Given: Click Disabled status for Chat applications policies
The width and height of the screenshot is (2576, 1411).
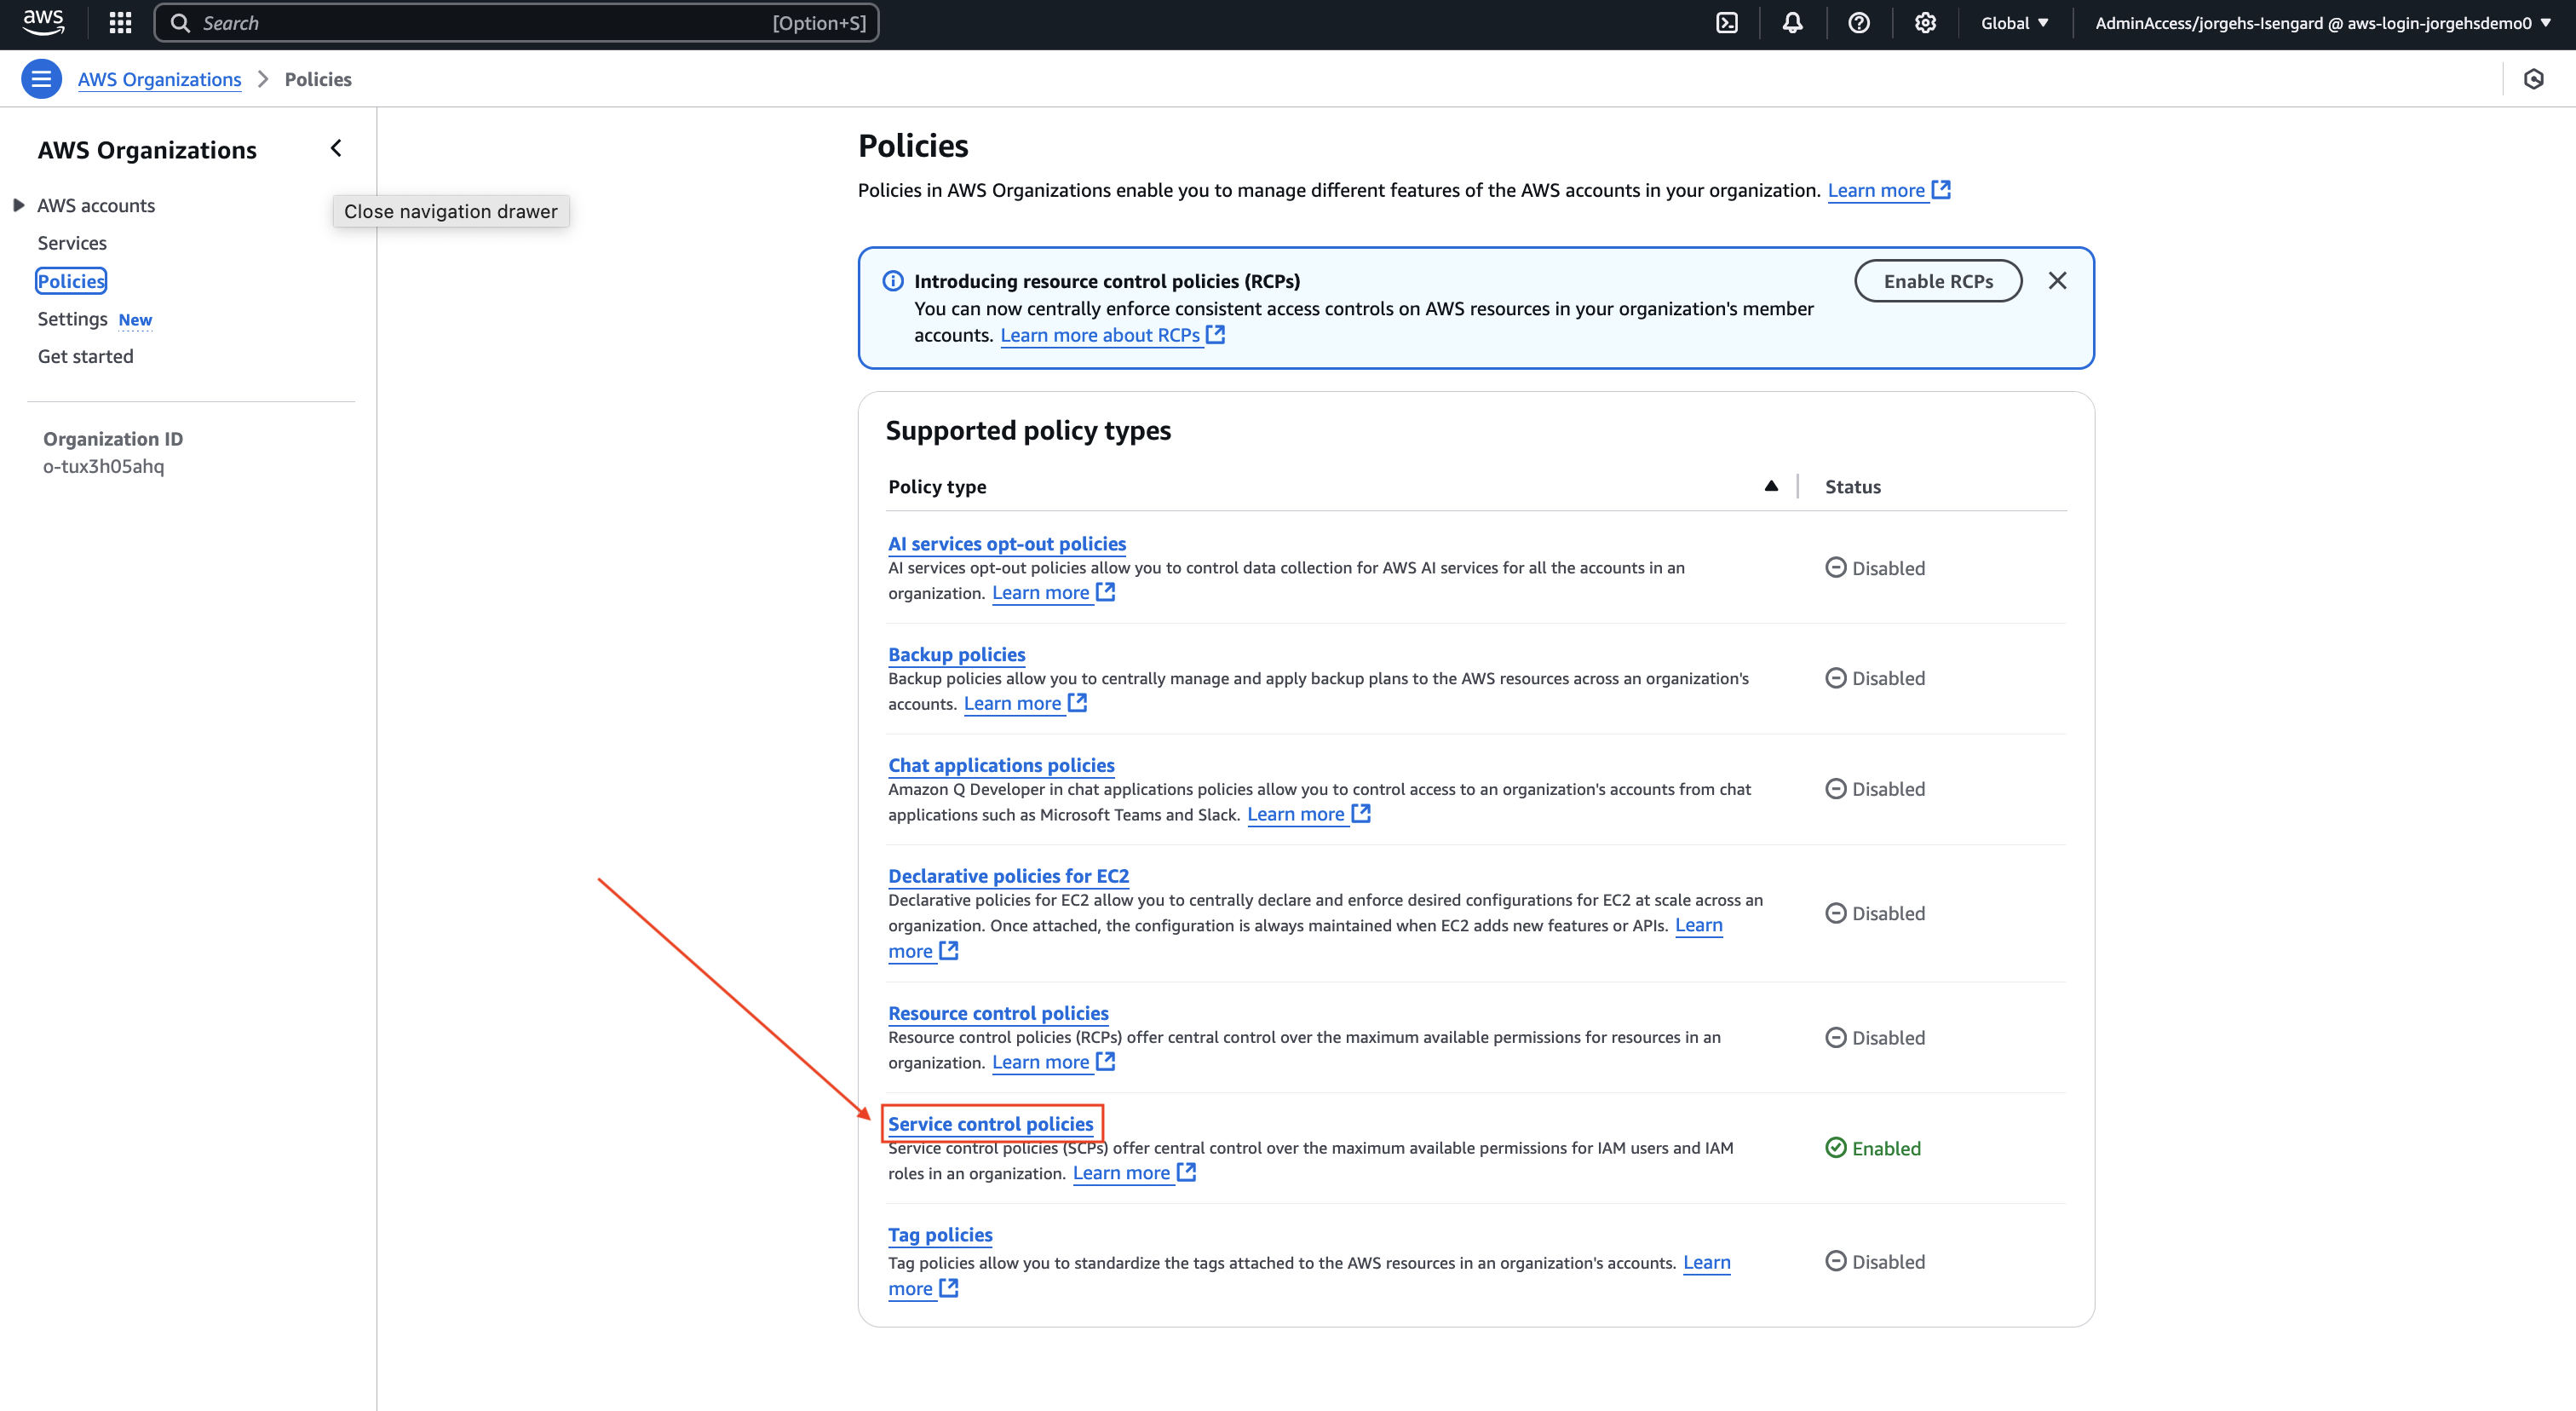Looking at the screenshot, I should pos(1875,789).
